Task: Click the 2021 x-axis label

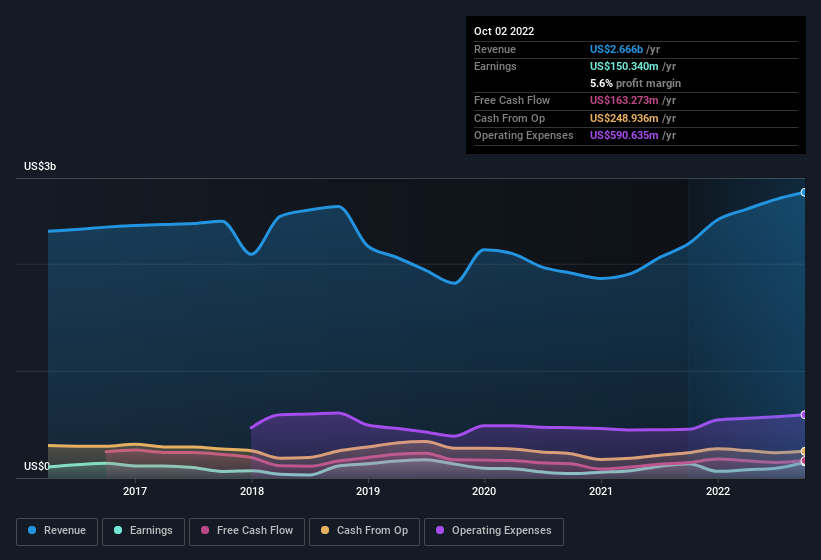Action: 601,491
